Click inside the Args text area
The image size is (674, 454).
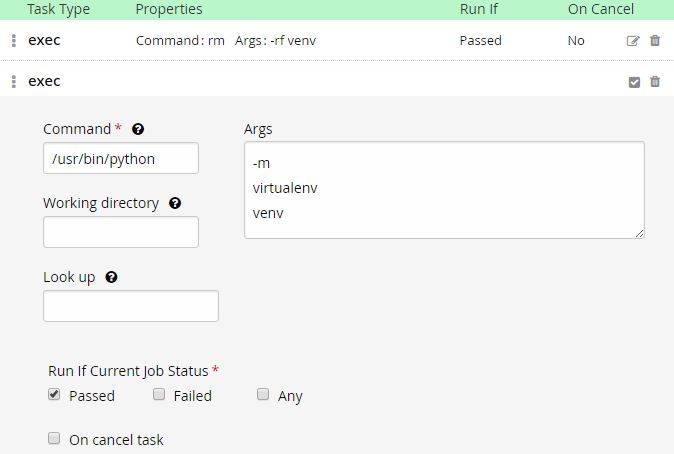[444, 190]
